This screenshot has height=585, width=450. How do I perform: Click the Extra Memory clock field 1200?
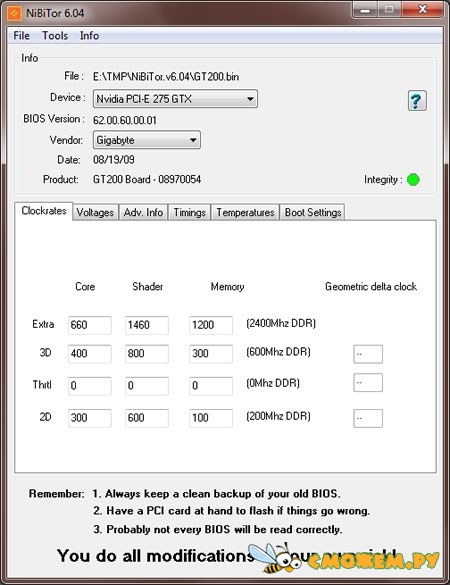tap(211, 325)
